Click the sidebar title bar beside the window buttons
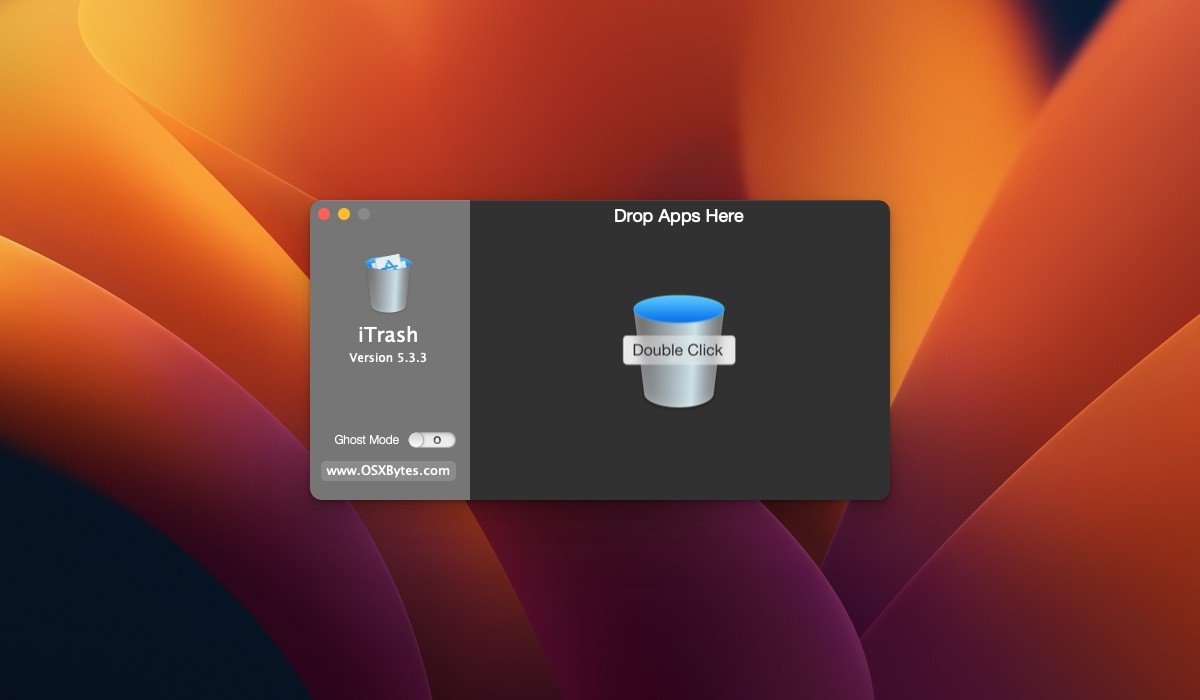This screenshot has height=700, width=1200. (x=420, y=214)
